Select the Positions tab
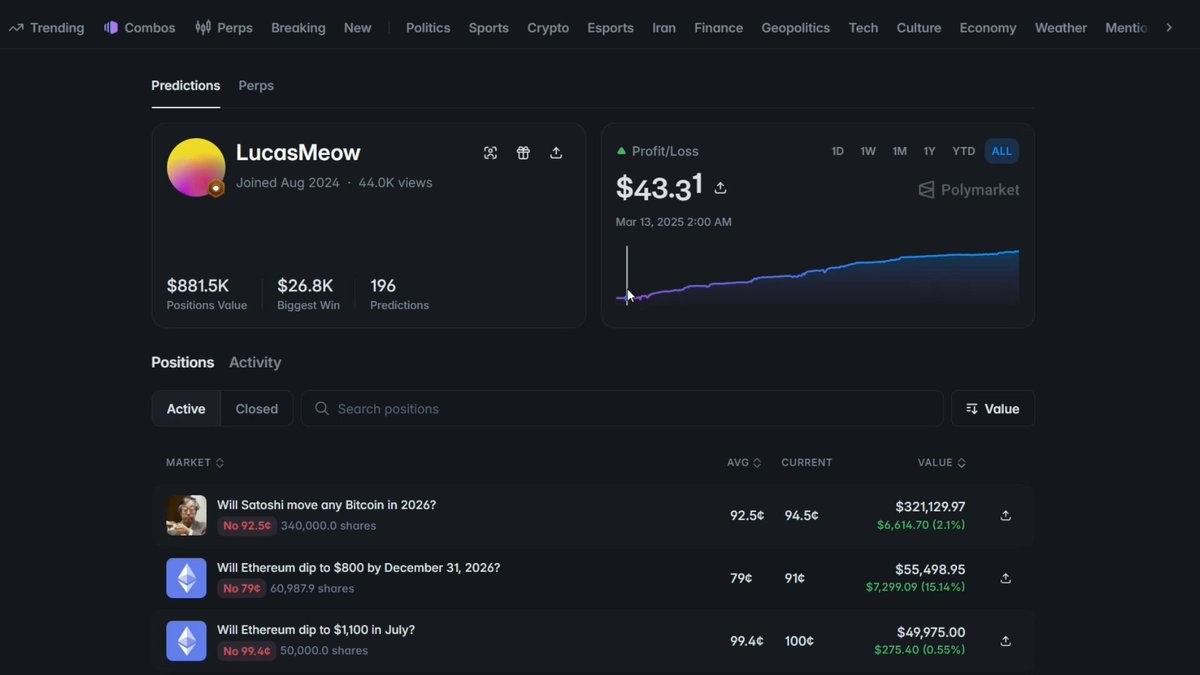The width and height of the screenshot is (1200, 675). (183, 363)
